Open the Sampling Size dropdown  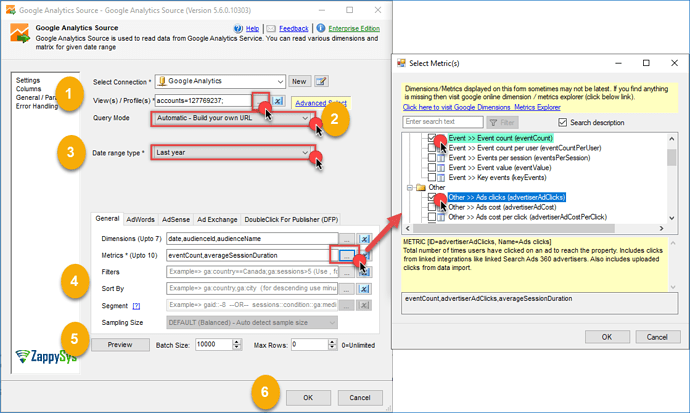click(x=252, y=322)
